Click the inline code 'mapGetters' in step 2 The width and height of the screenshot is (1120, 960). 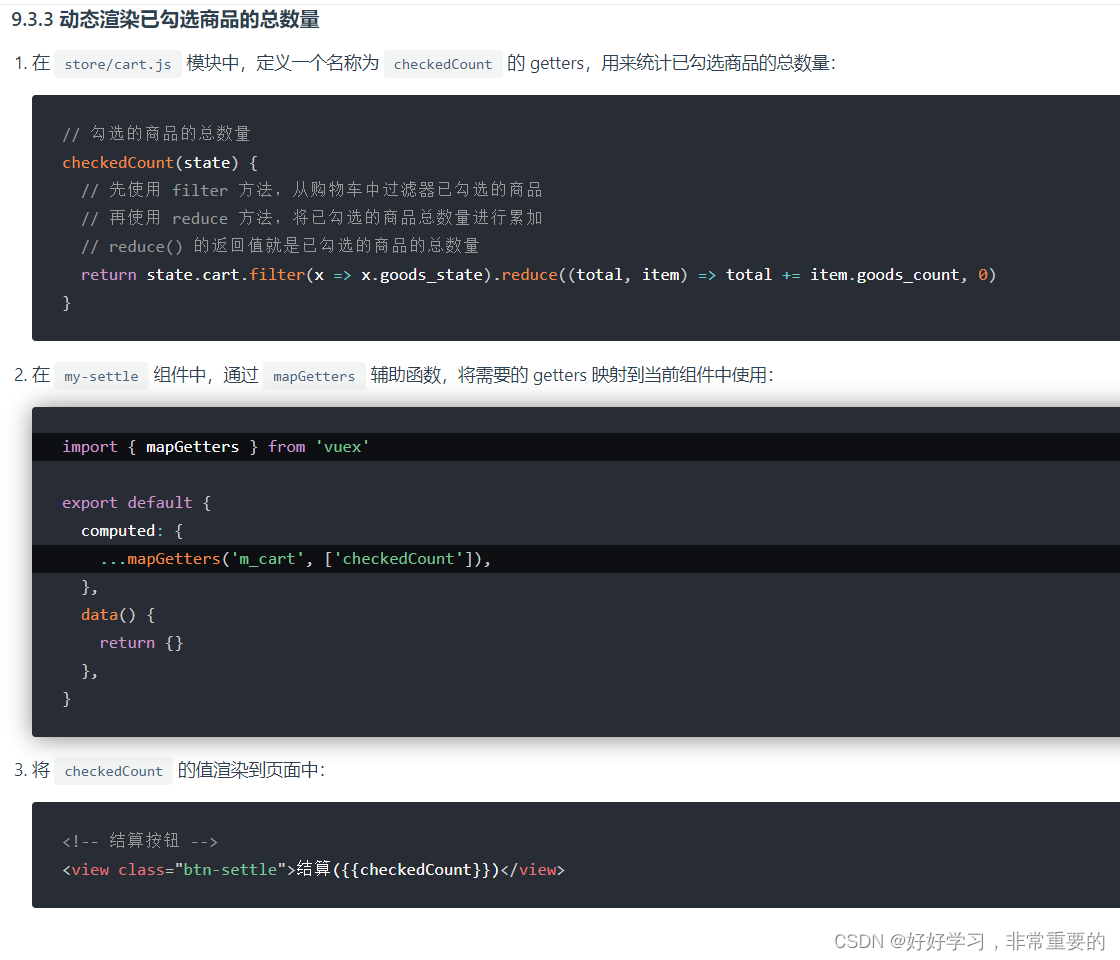pos(314,376)
